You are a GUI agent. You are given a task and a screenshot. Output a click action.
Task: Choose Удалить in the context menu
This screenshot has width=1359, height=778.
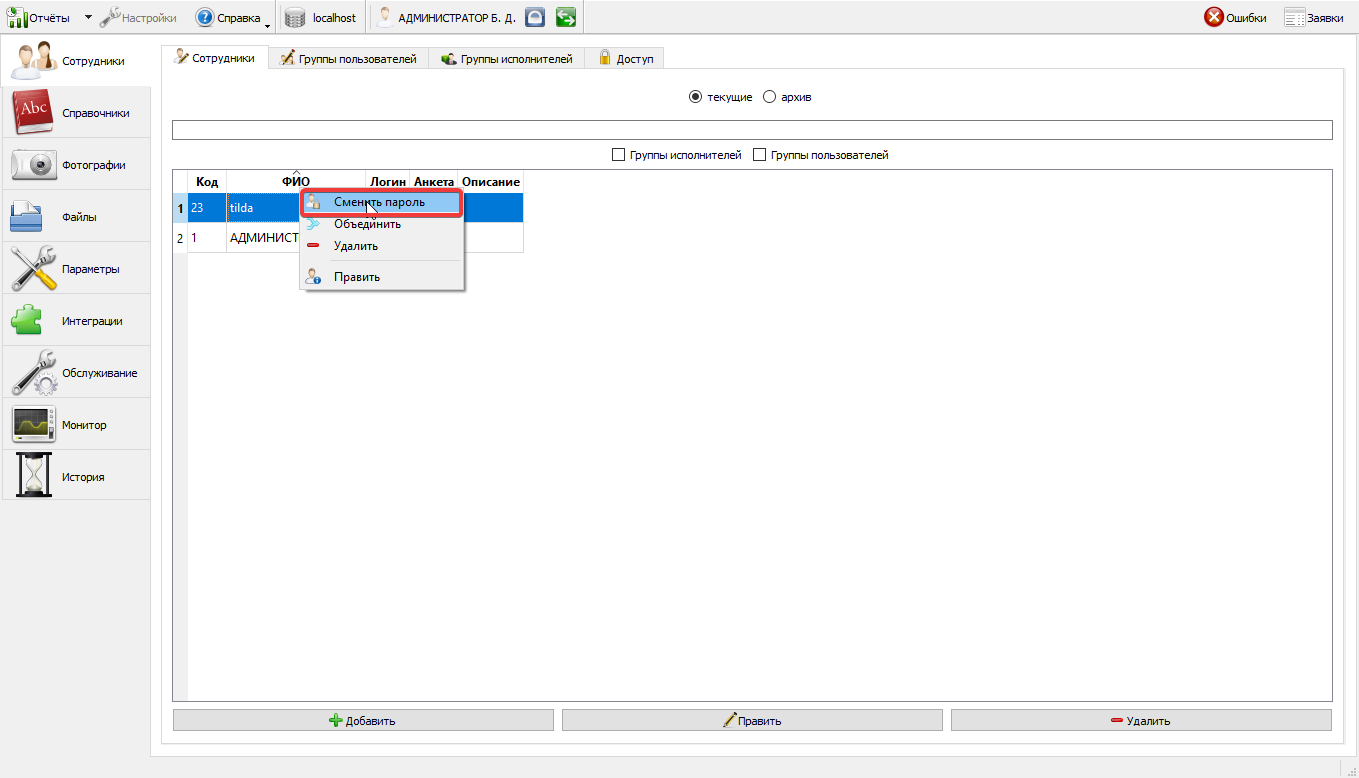(381, 246)
